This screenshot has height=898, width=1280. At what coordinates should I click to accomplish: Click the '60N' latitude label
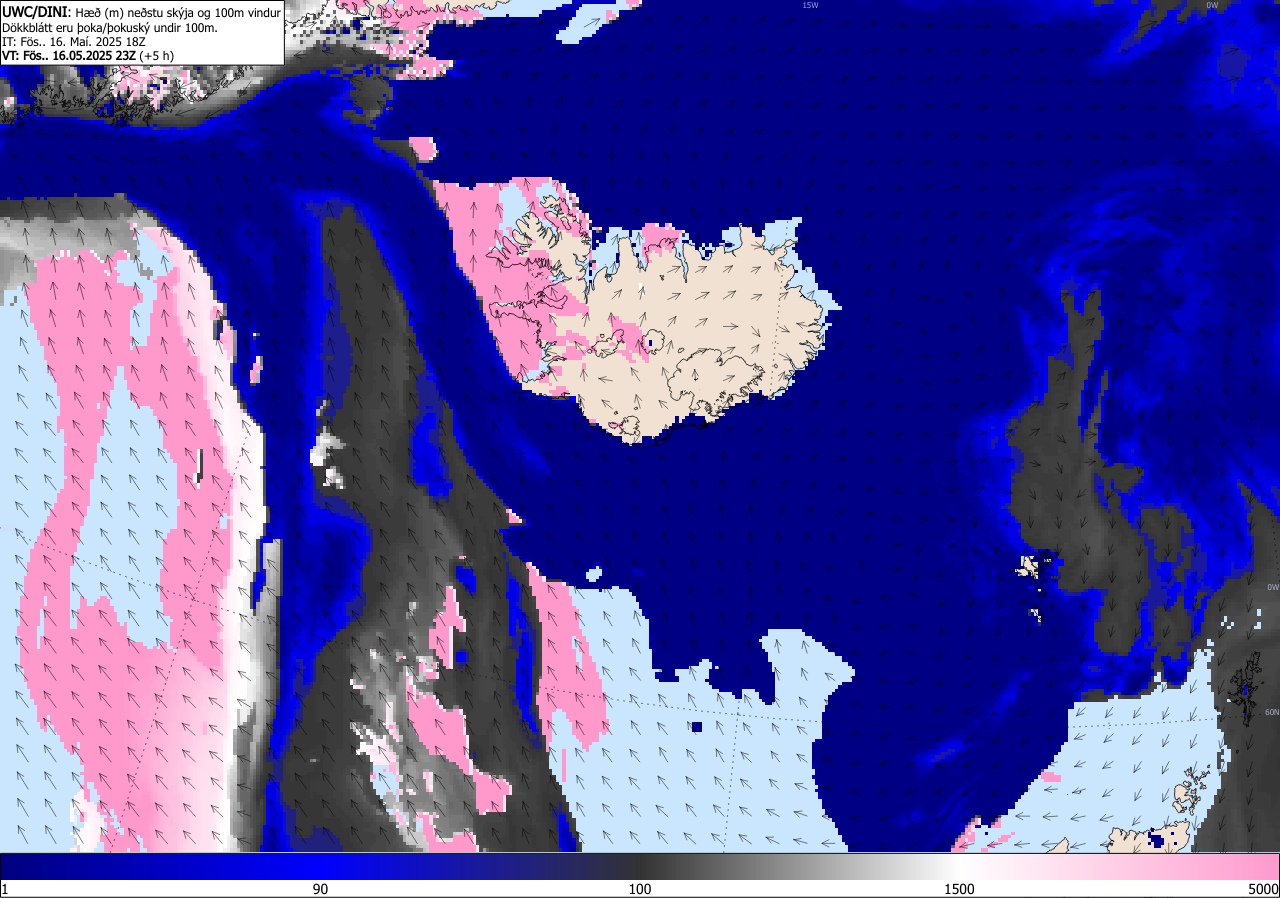(1271, 713)
